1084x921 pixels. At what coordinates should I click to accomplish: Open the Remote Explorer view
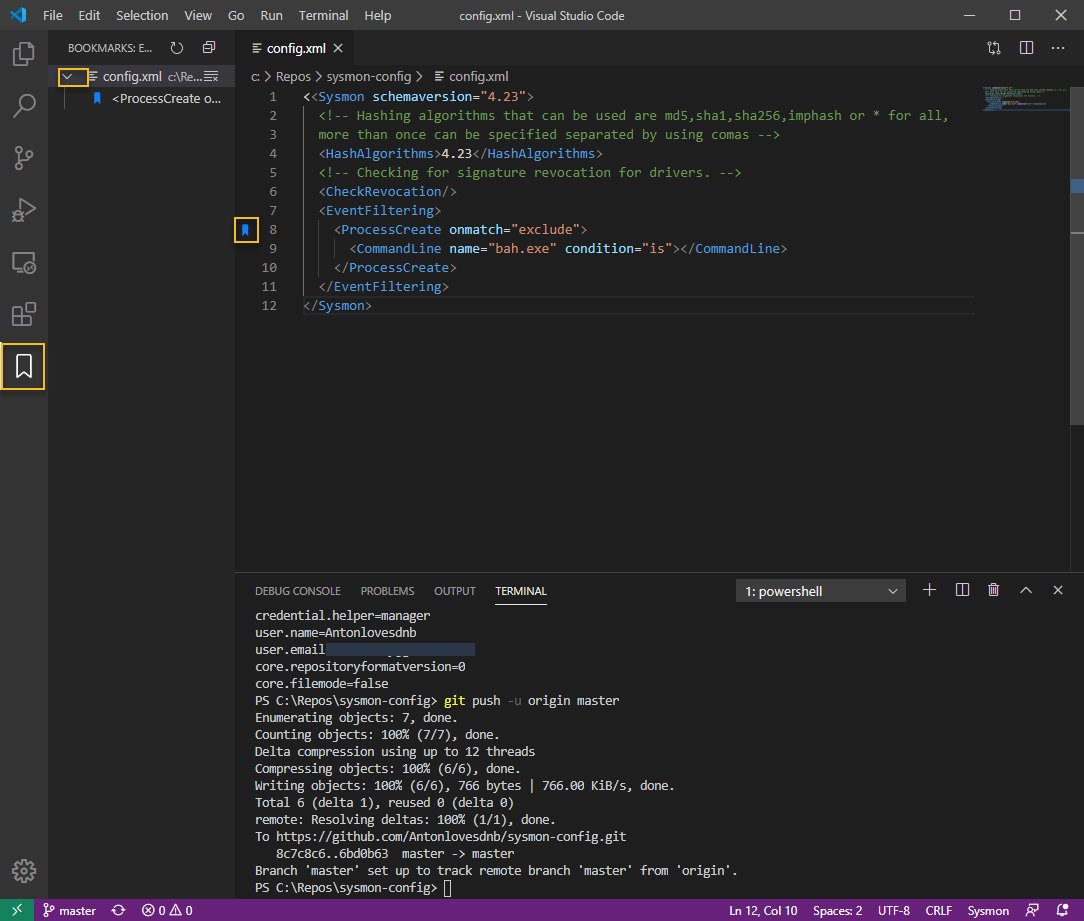(23, 262)
